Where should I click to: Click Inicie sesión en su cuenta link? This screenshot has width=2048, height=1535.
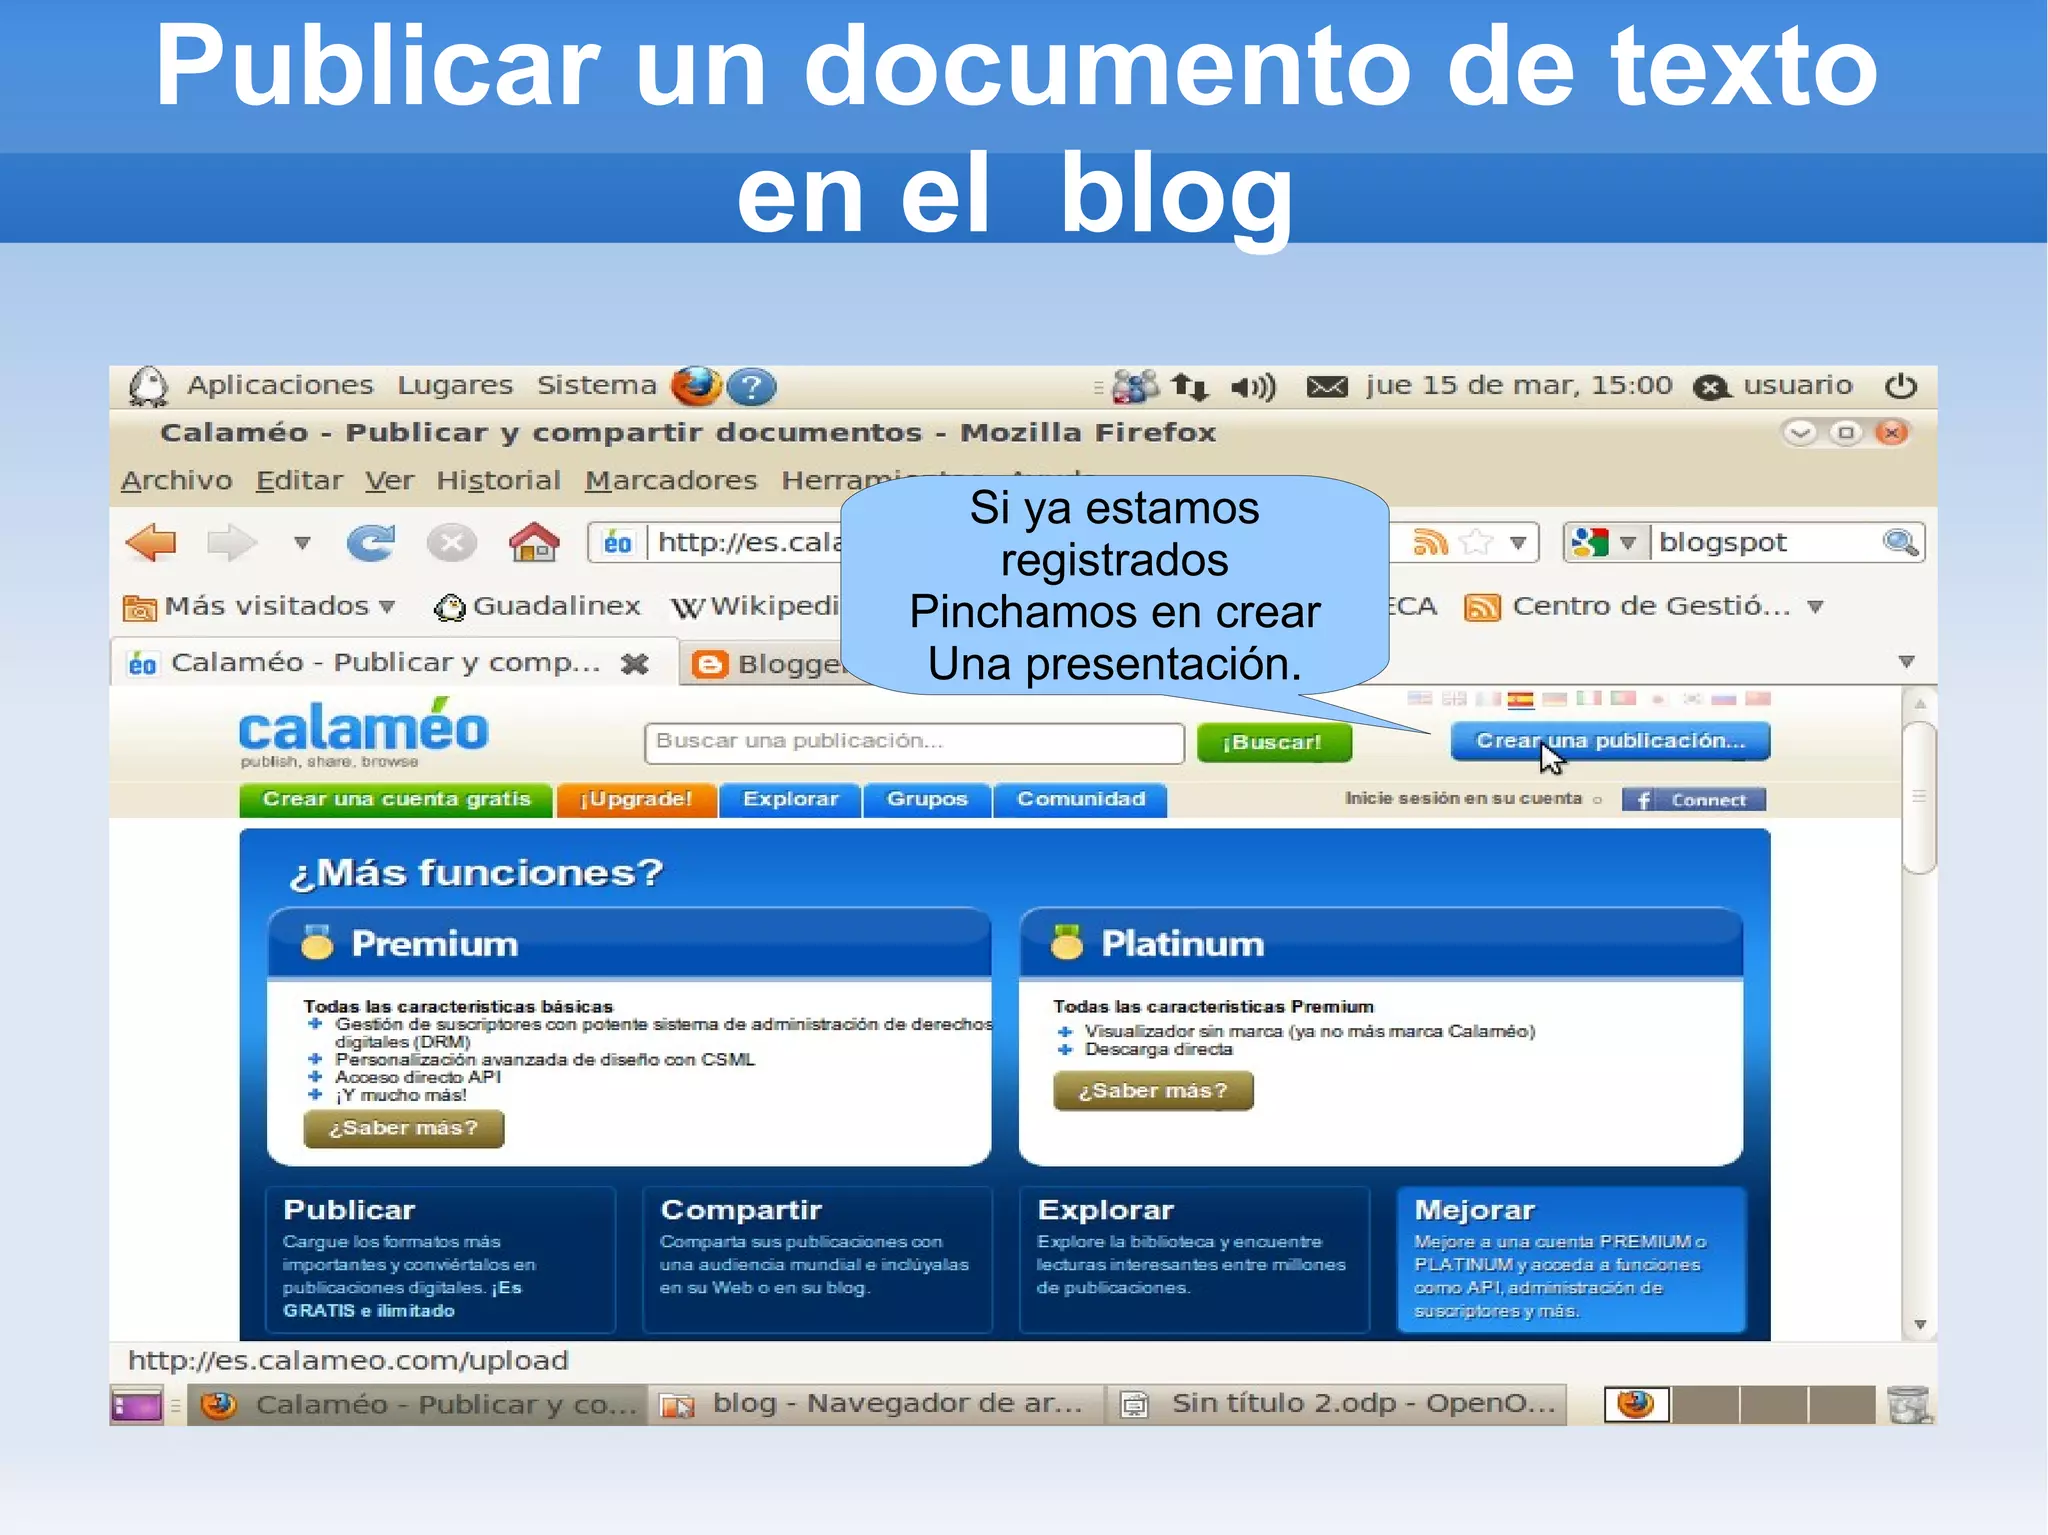point(1463,798)
